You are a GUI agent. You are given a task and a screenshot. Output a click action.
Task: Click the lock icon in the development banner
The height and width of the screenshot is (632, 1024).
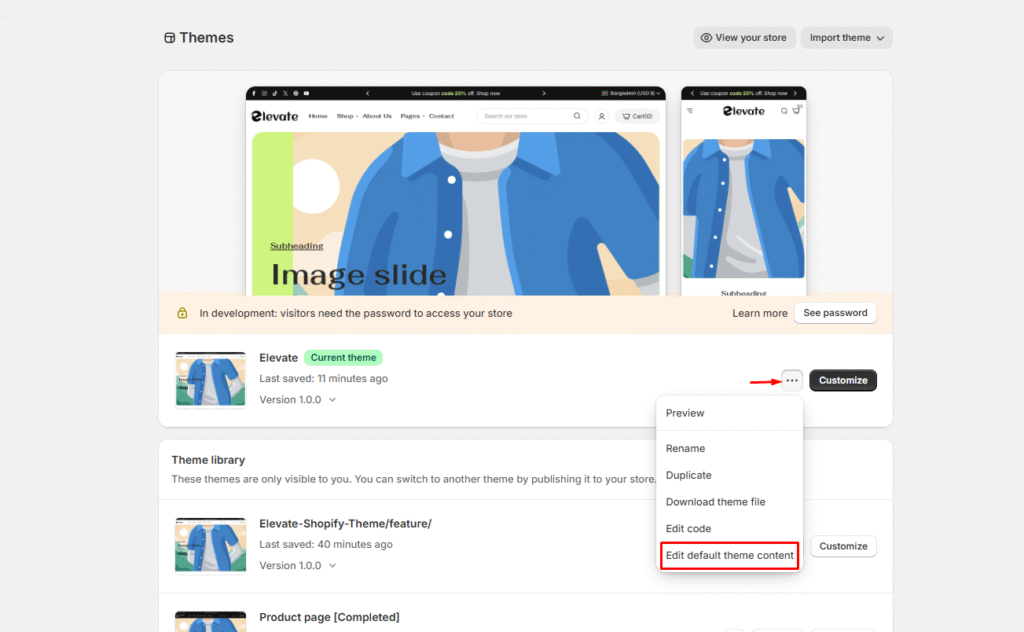click(x=182, y=313)
